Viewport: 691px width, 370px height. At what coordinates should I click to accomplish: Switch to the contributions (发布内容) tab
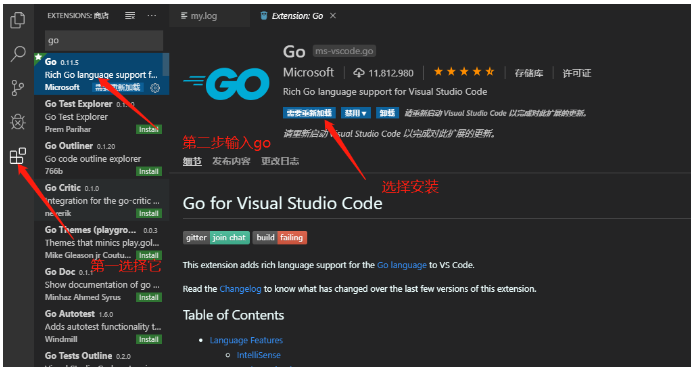tap(231, 161)
